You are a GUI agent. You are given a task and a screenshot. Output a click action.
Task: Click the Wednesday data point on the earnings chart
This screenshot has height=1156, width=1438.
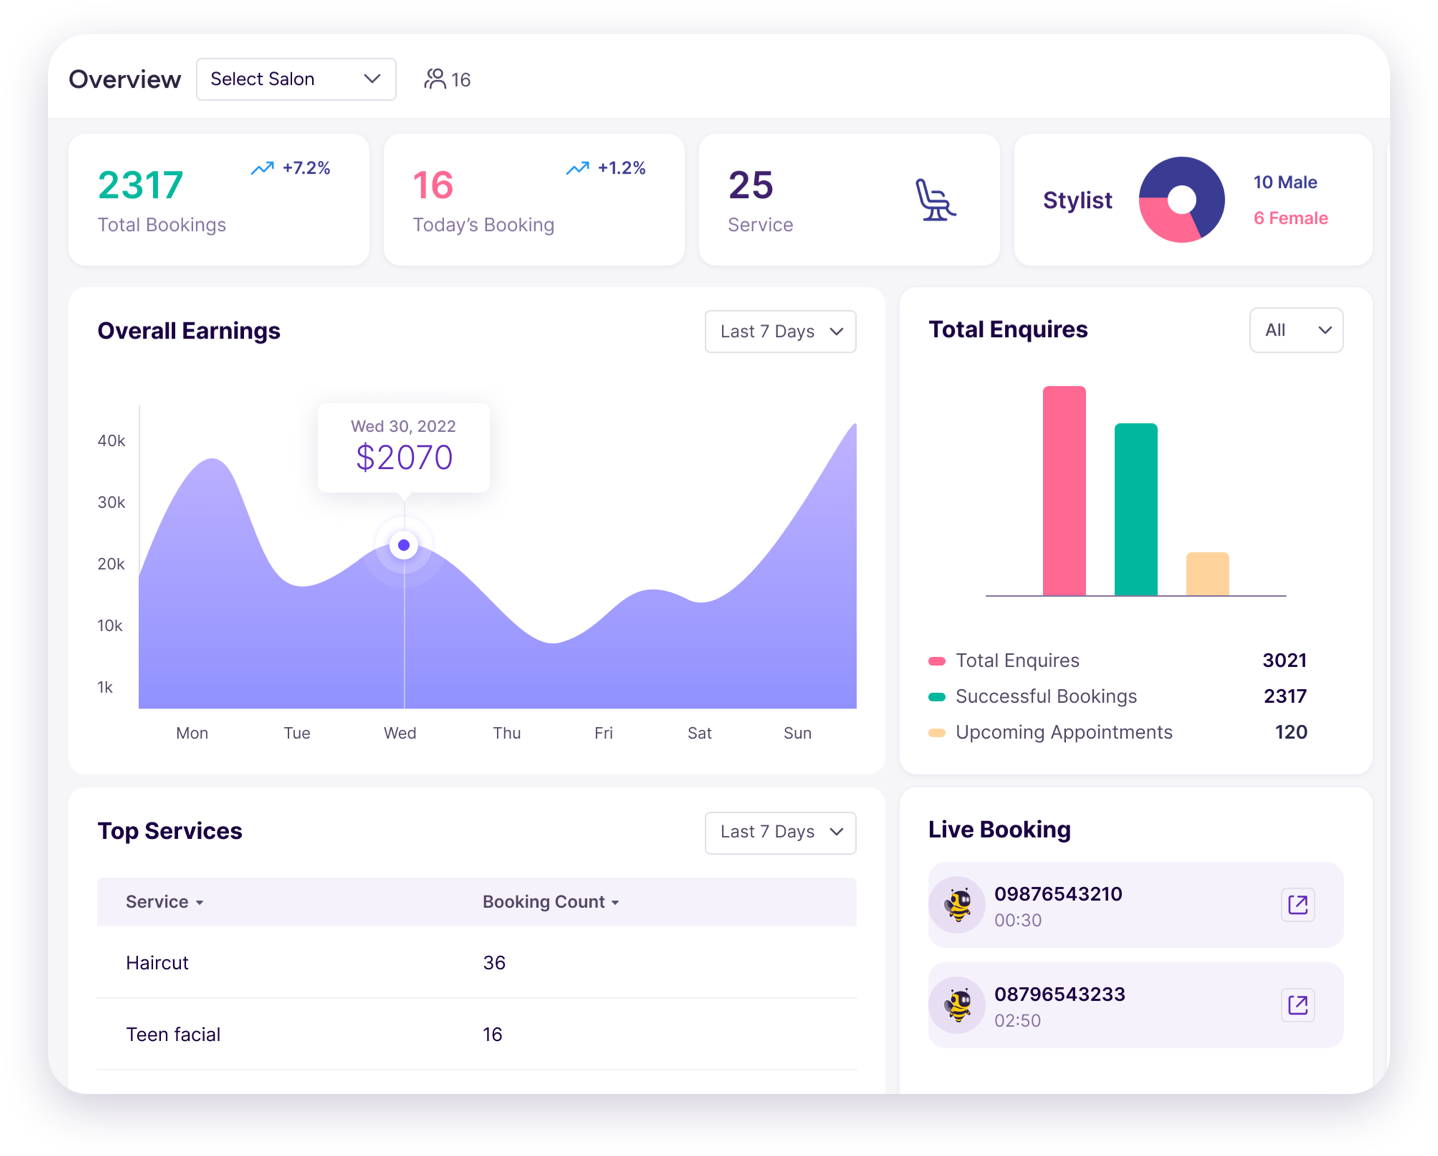[x=404, y=545]
